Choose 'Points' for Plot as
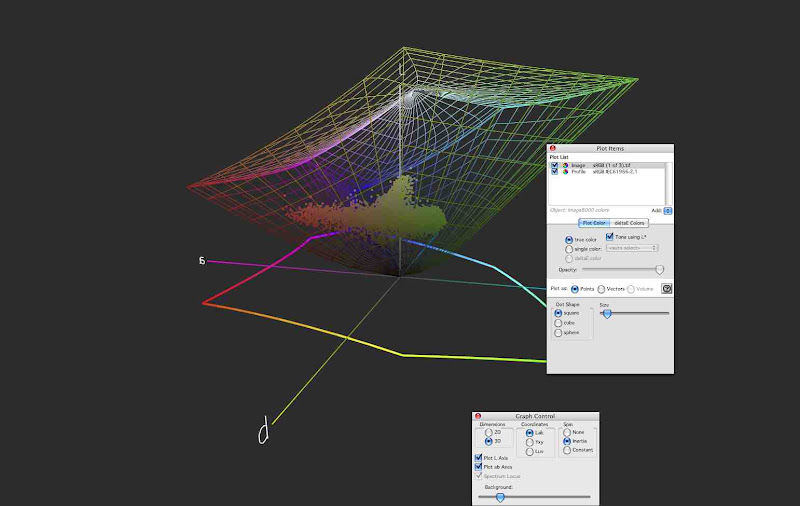 [575, 289]
